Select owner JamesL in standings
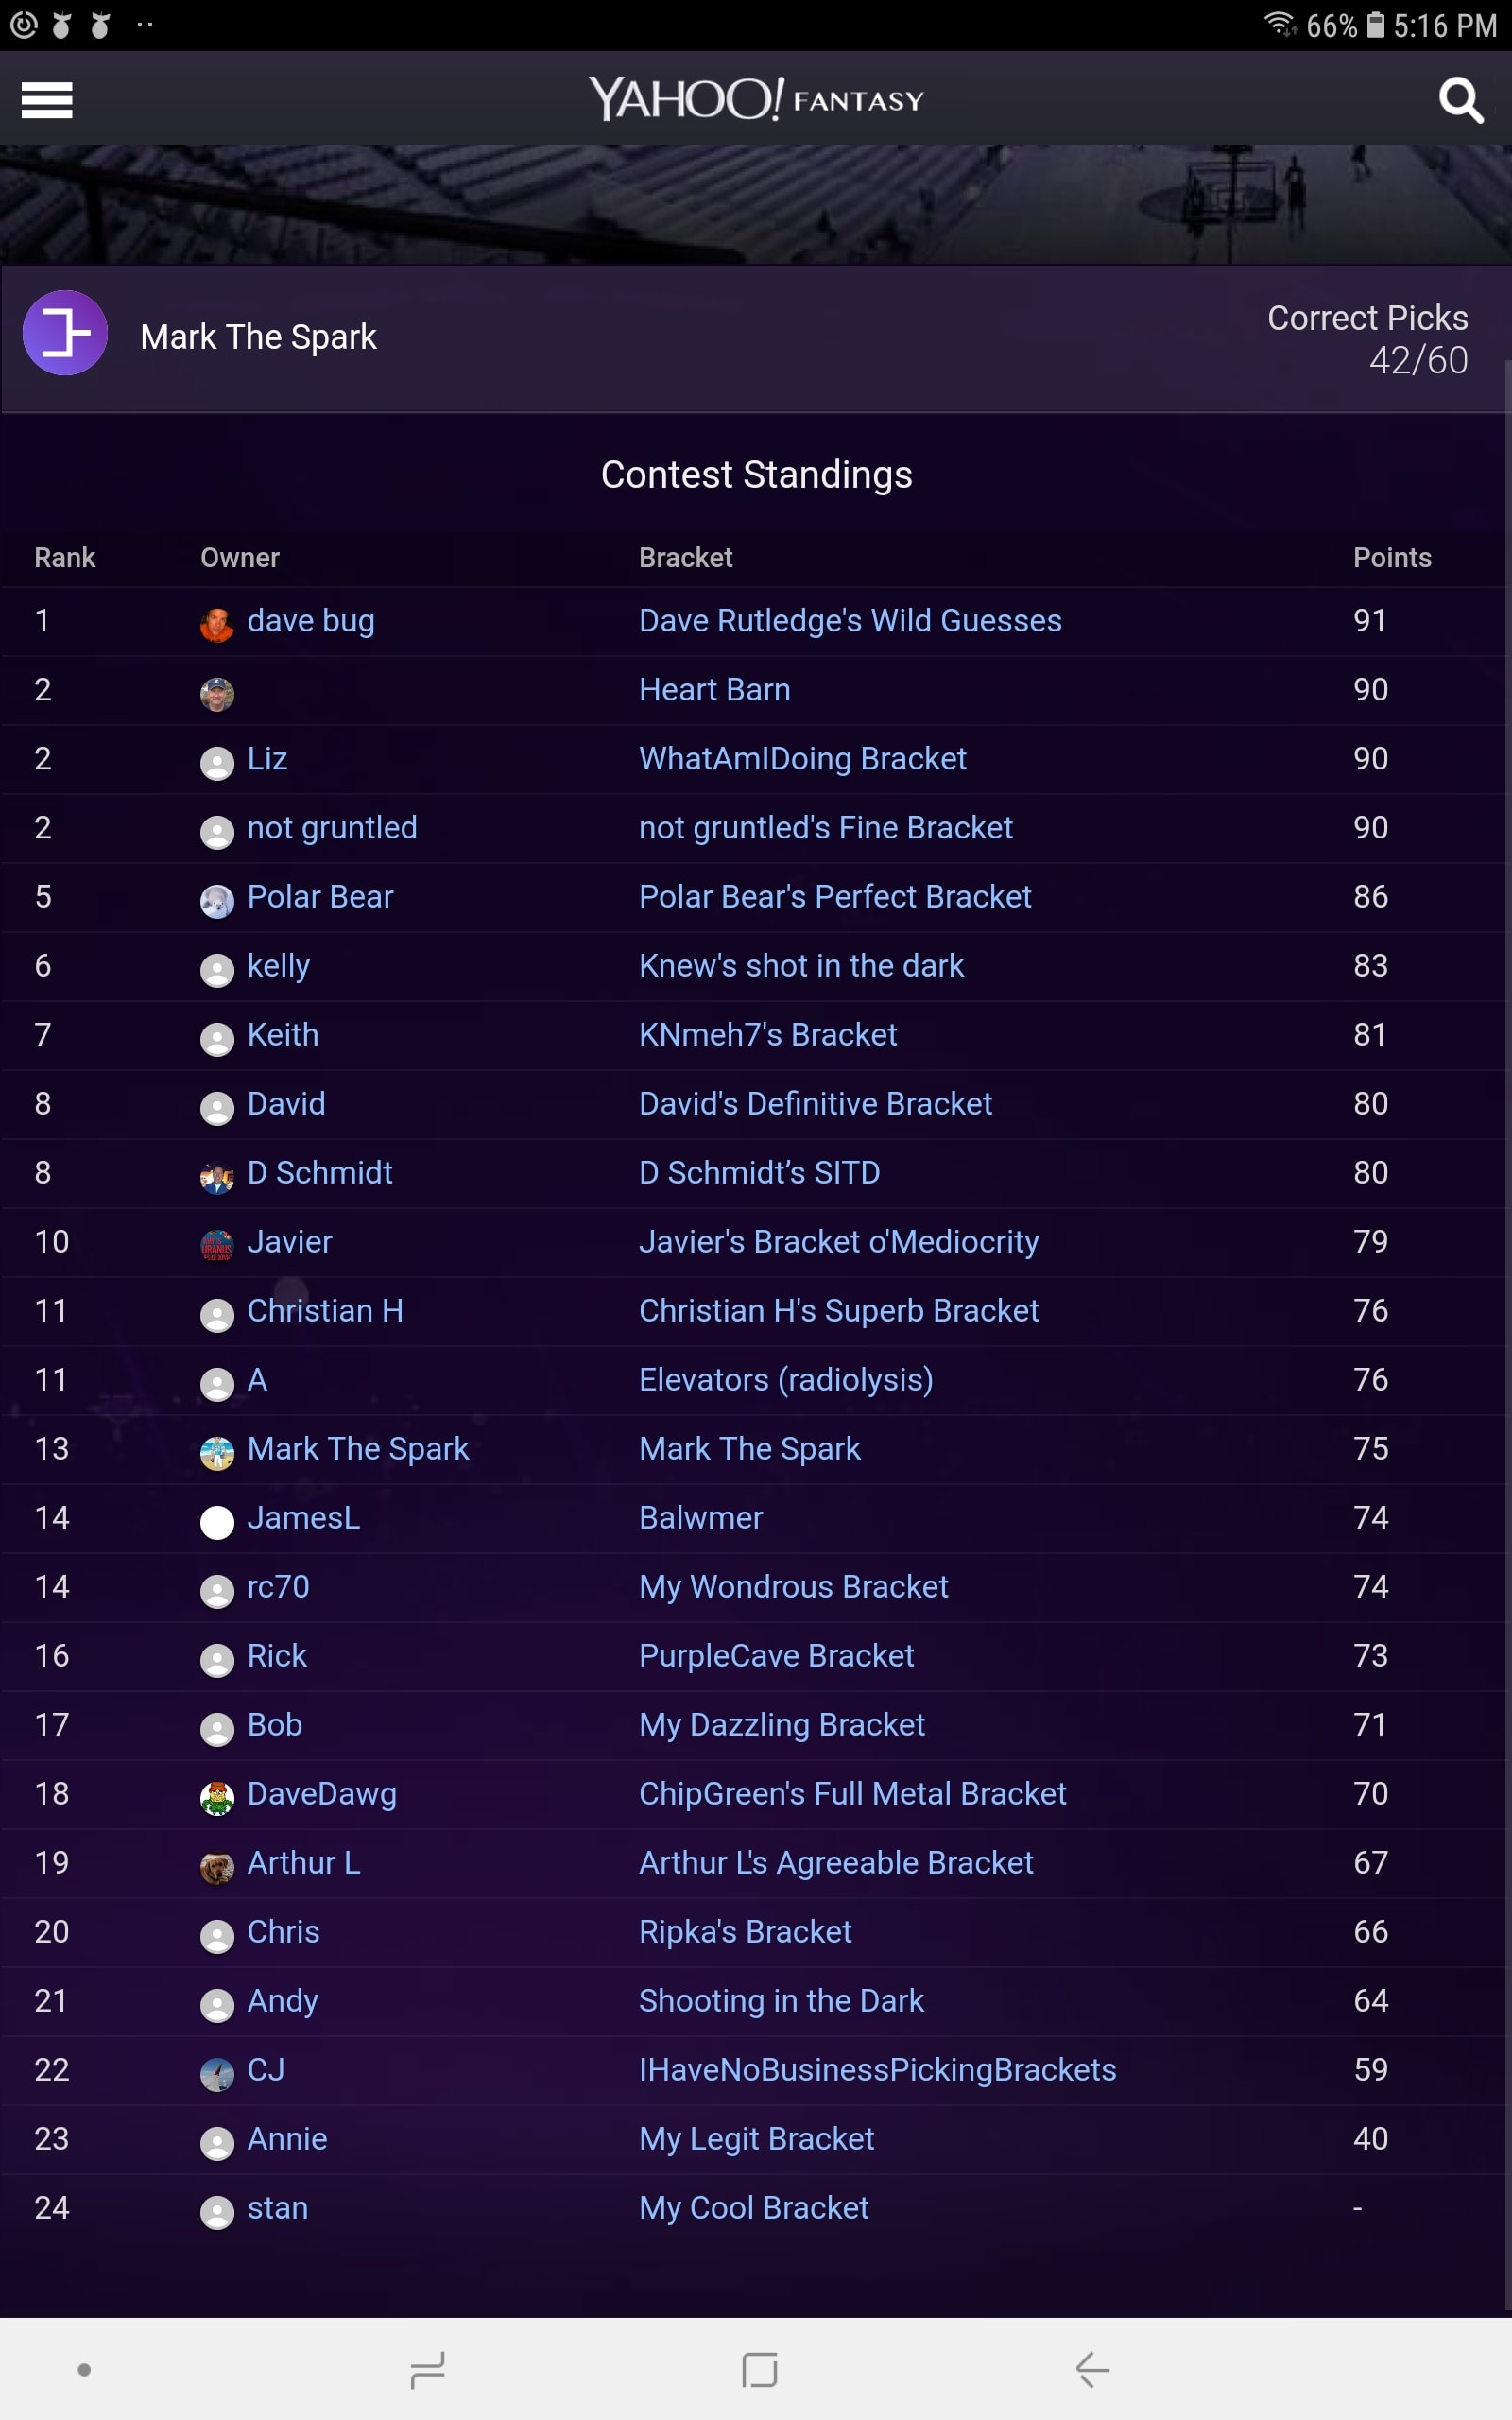This screenshot has width=1512, height=2420. (x=303, y=1518)
